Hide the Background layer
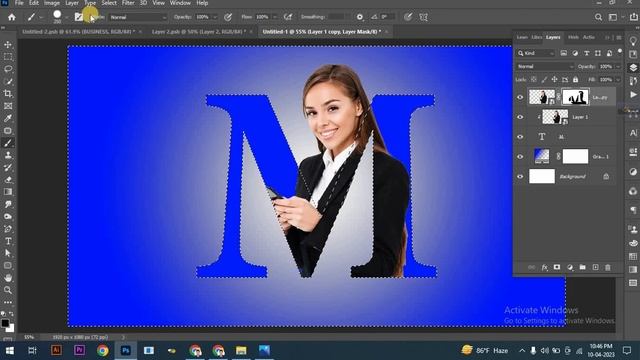 [520, 176]
